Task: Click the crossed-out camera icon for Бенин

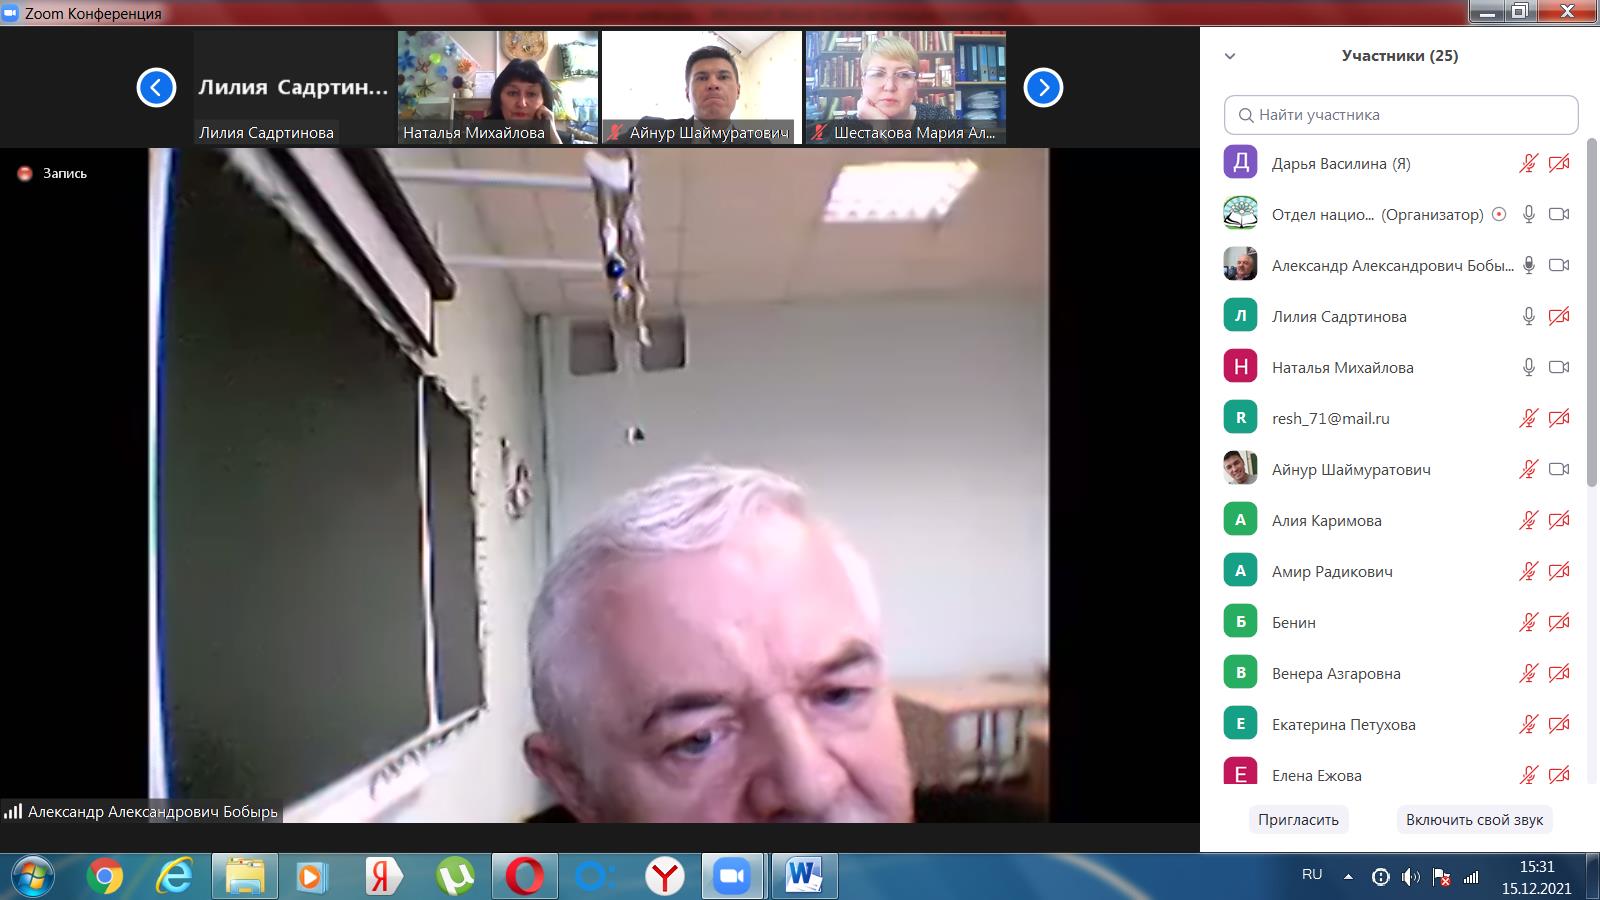Action: pos(1558,622)
